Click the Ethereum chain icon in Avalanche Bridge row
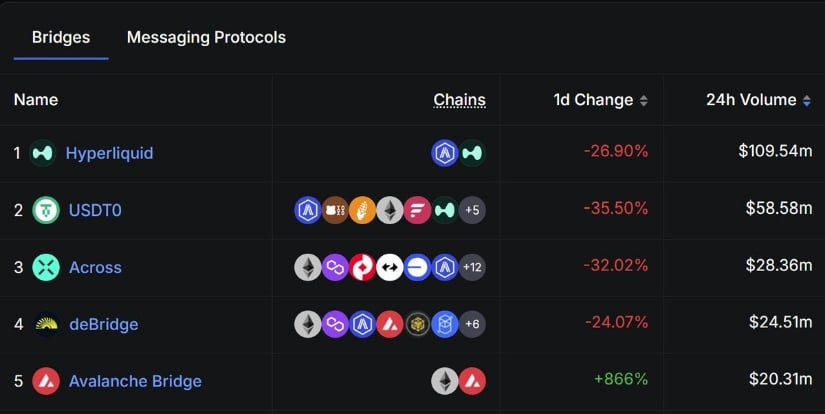825x414 pixels. pos(445,381)
